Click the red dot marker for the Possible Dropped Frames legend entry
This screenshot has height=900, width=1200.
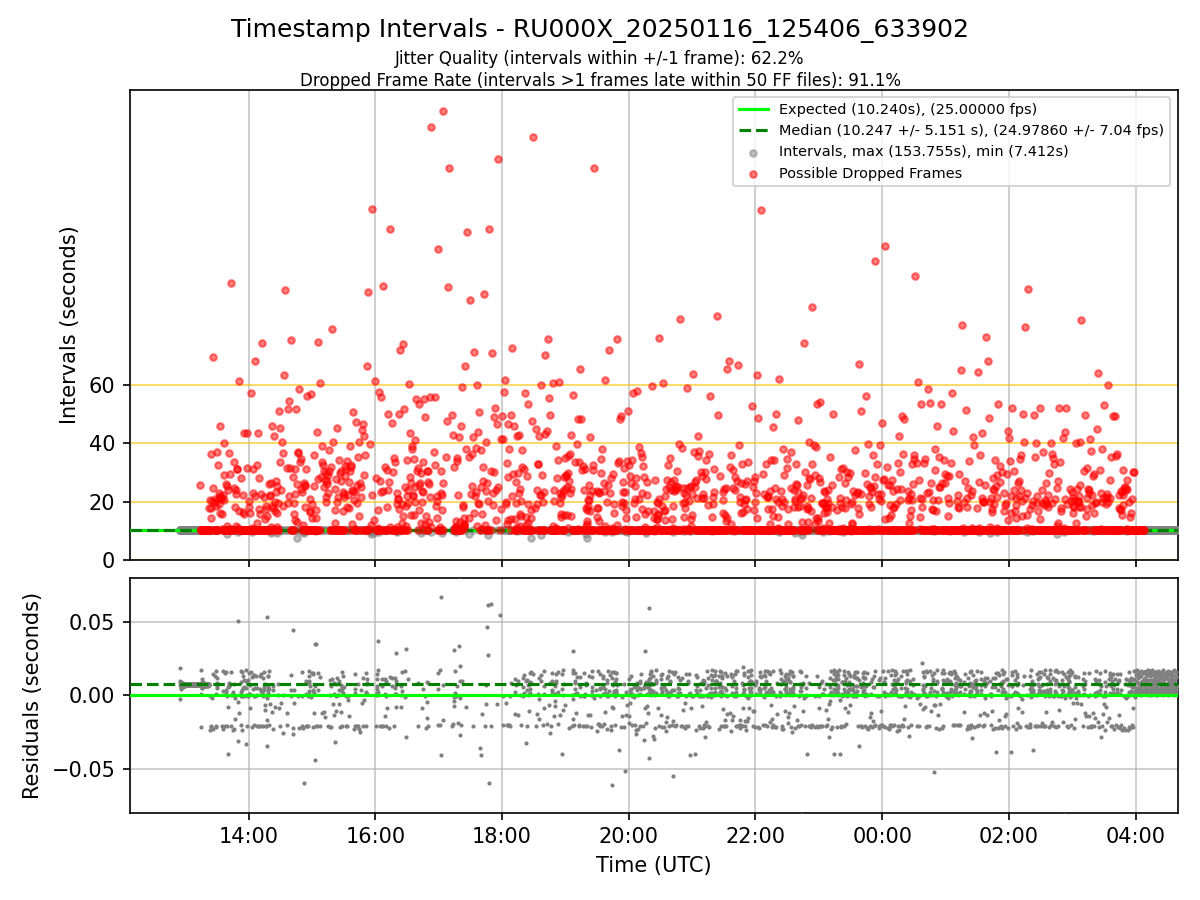click(754, 173)
